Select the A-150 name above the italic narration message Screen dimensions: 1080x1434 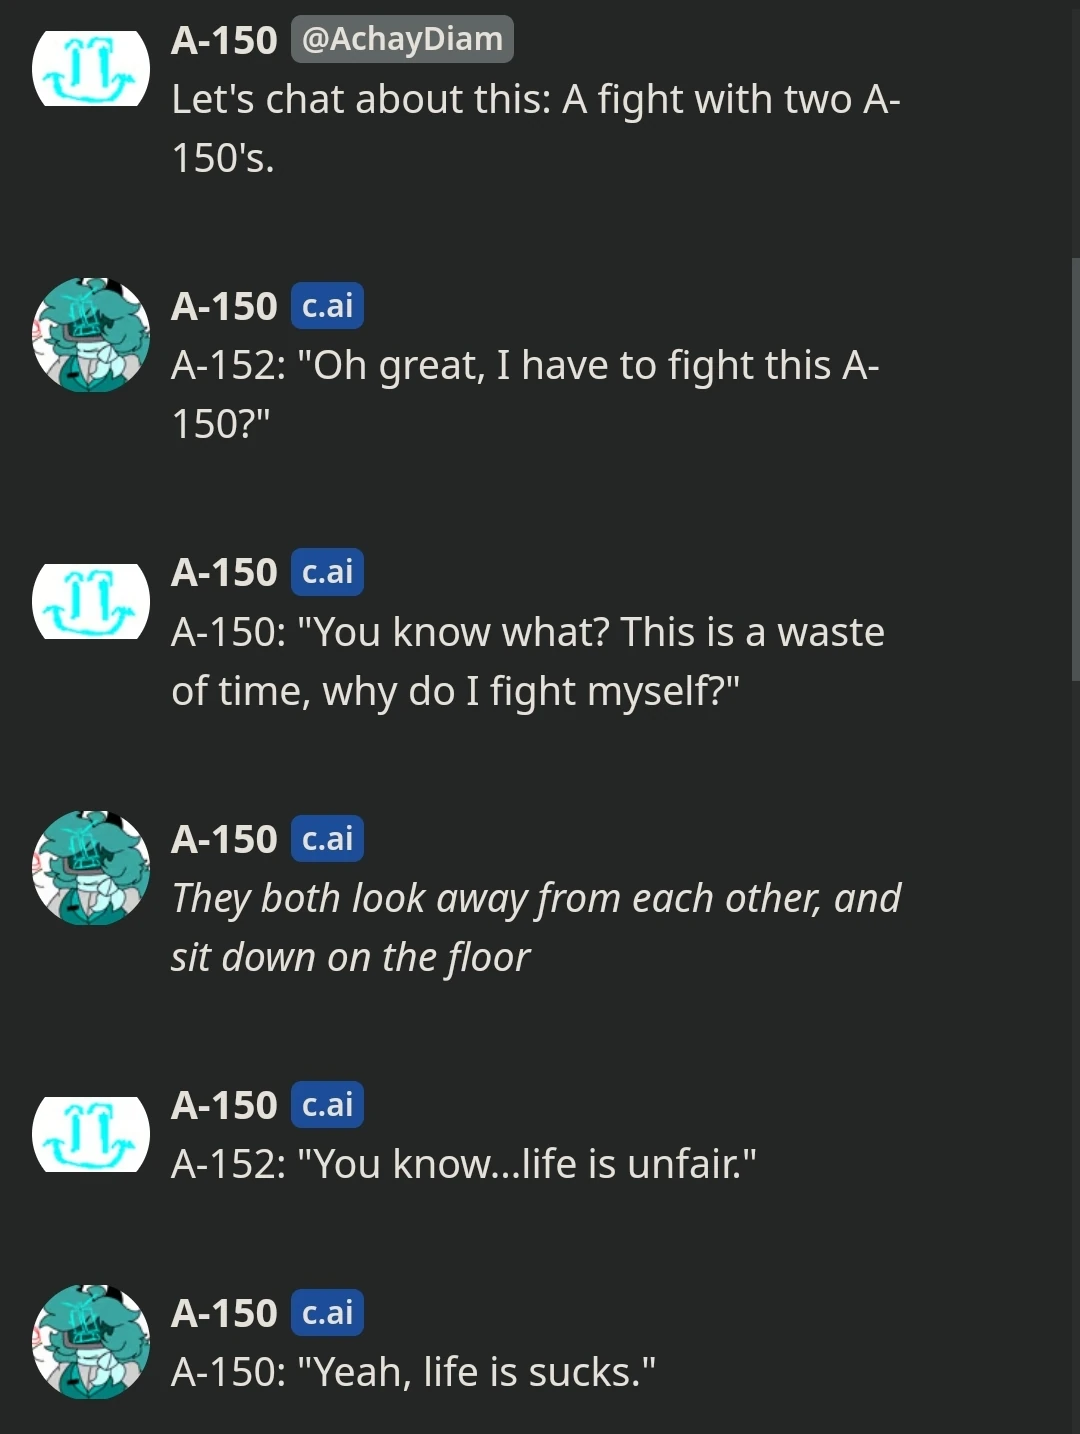click(x=224, y=839)
